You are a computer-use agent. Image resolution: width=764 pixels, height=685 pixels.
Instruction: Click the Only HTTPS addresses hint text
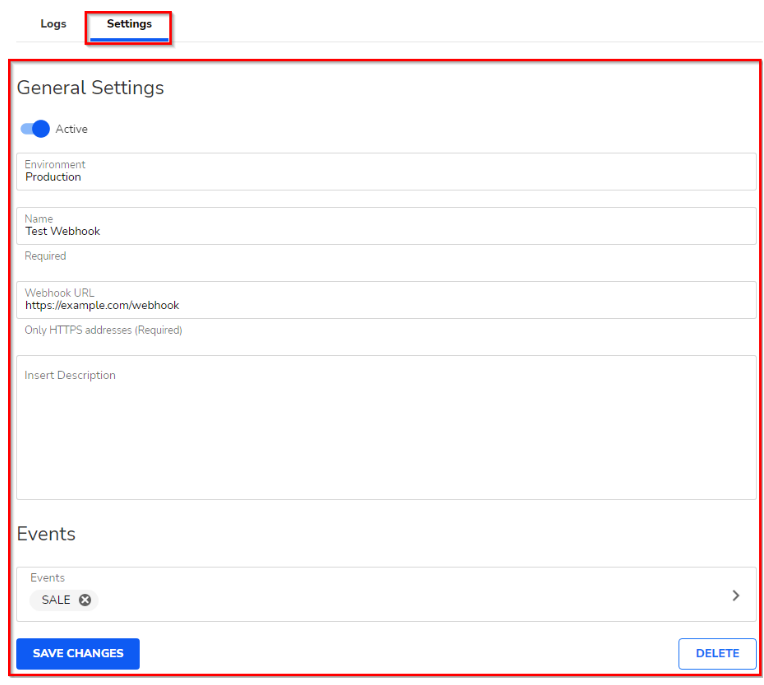103,330
